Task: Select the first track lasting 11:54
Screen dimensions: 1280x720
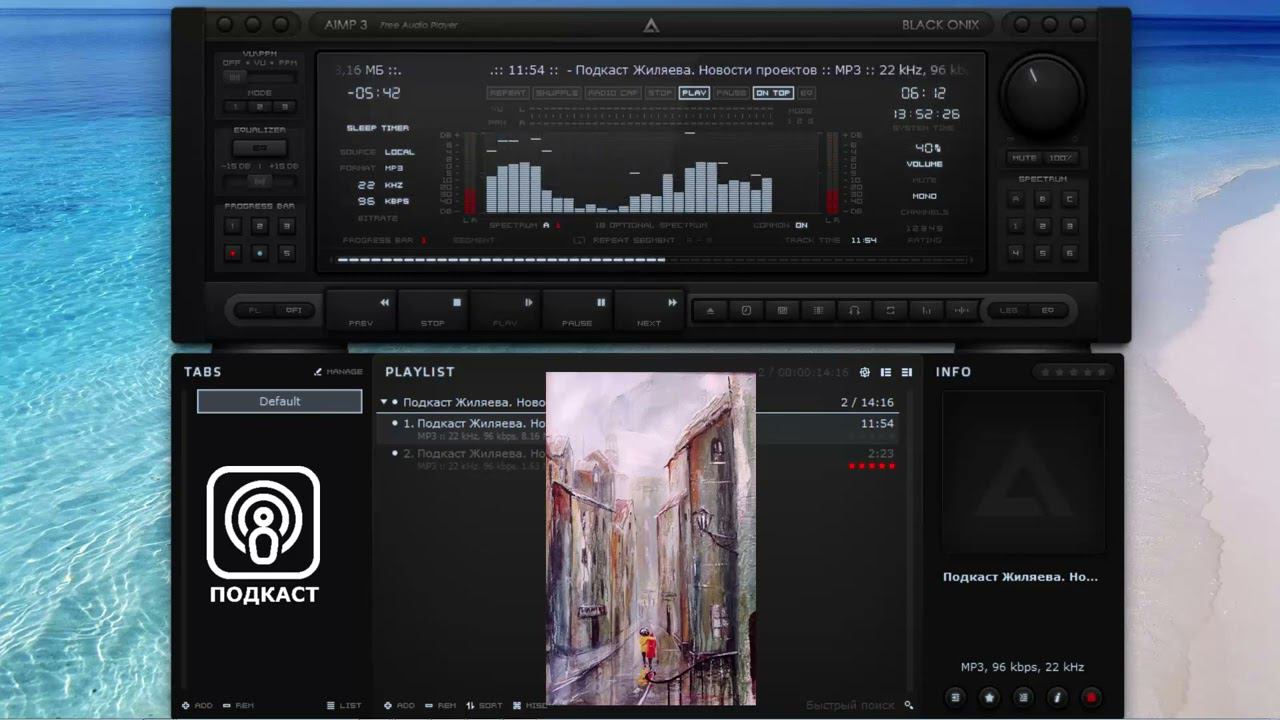Action: [x=638, y=429]
